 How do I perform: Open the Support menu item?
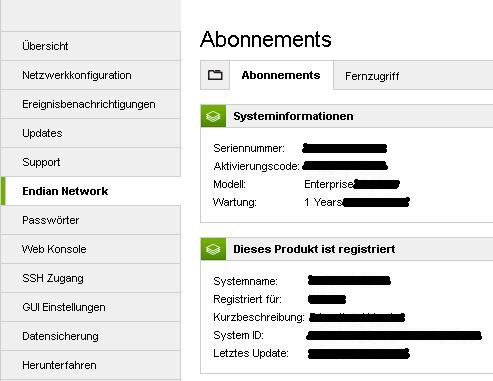[90, 162]
